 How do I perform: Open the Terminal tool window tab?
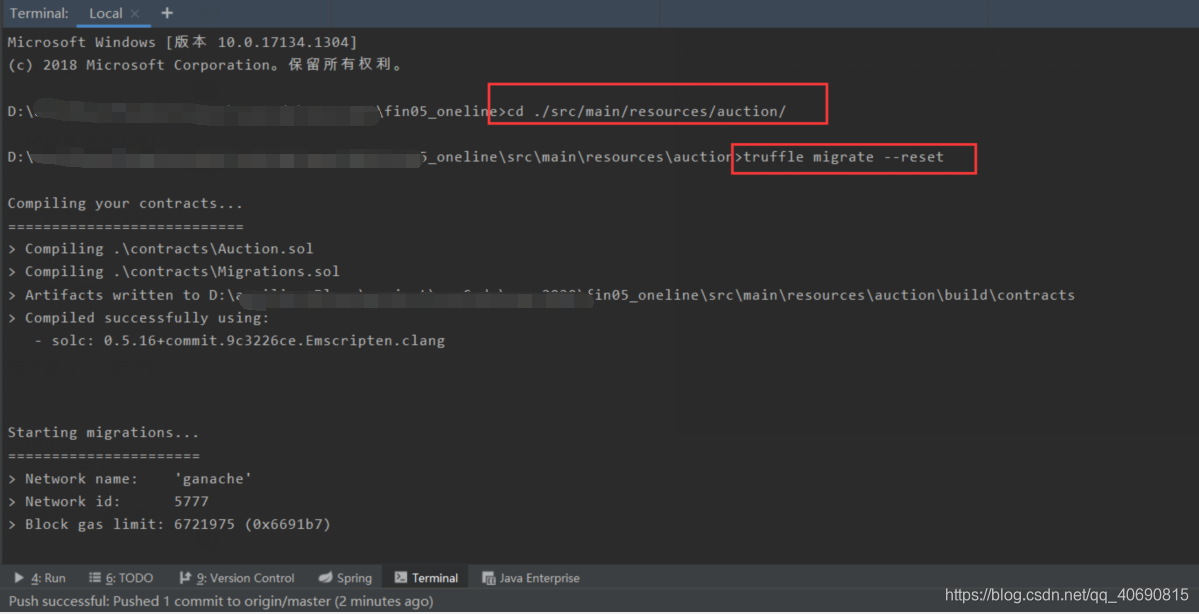click(x=426, y=578)
